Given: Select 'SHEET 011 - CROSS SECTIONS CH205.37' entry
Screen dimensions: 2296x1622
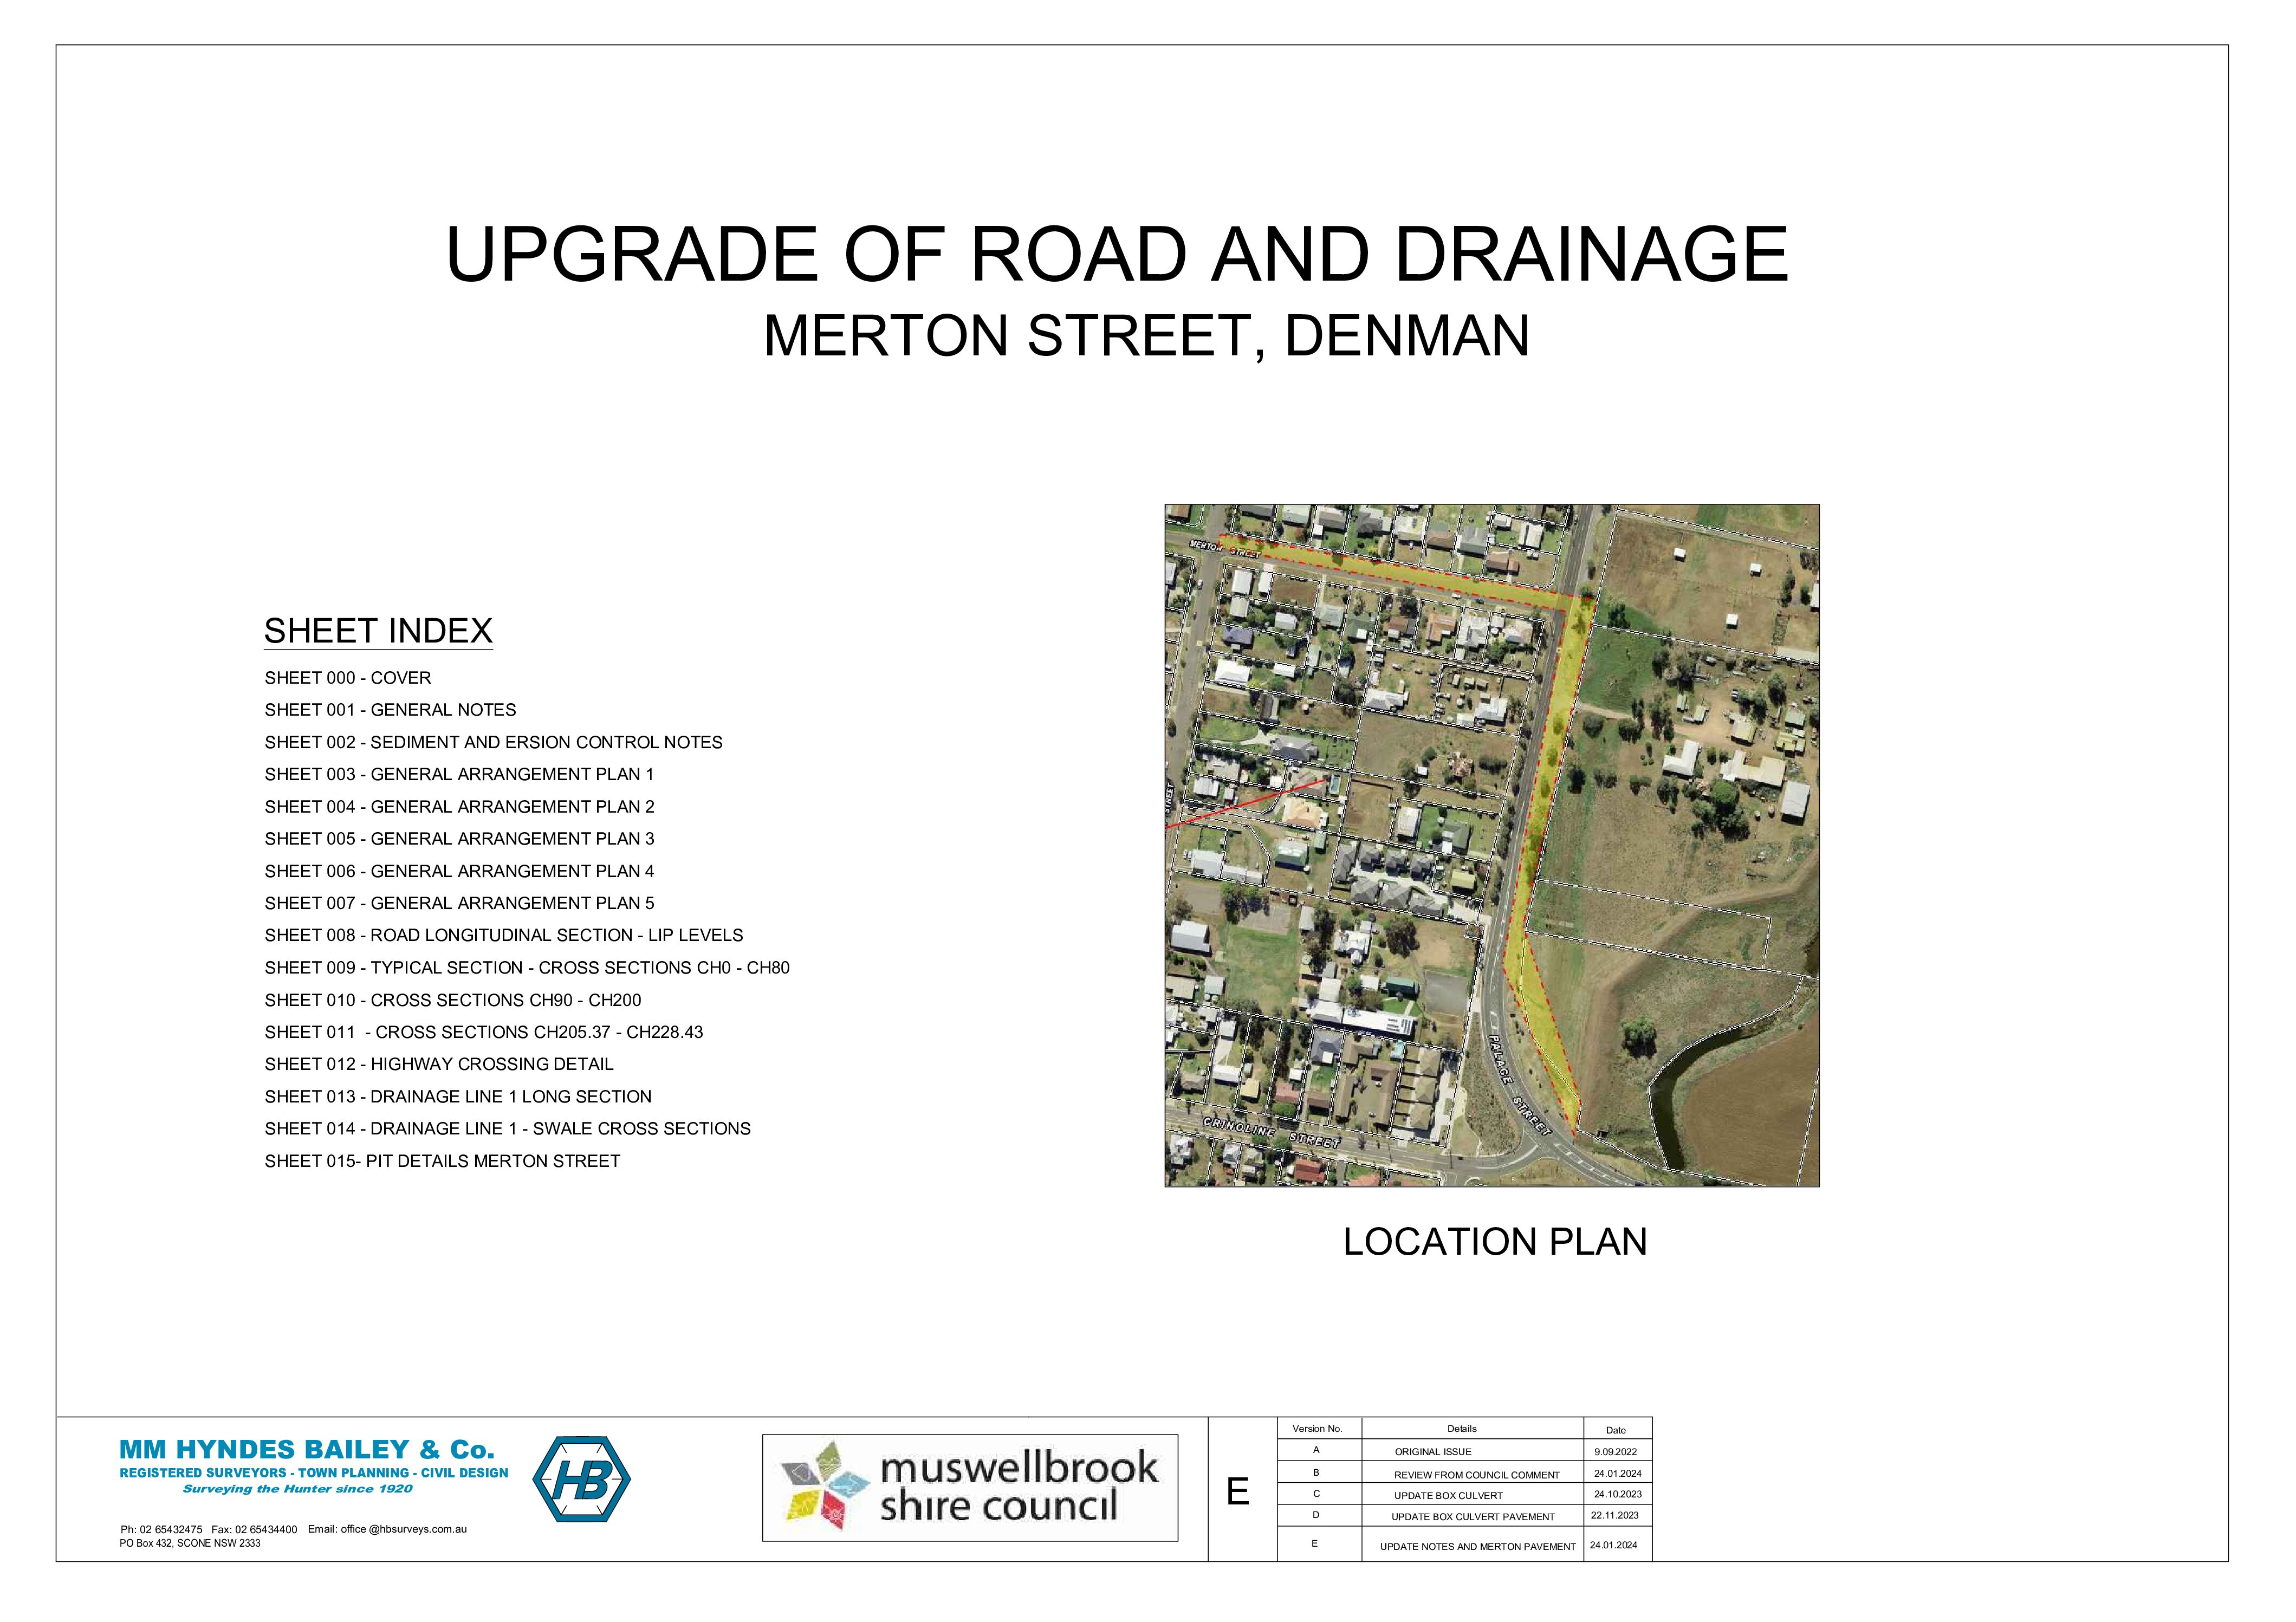Looking at the screenshot, I should 484,1032.
